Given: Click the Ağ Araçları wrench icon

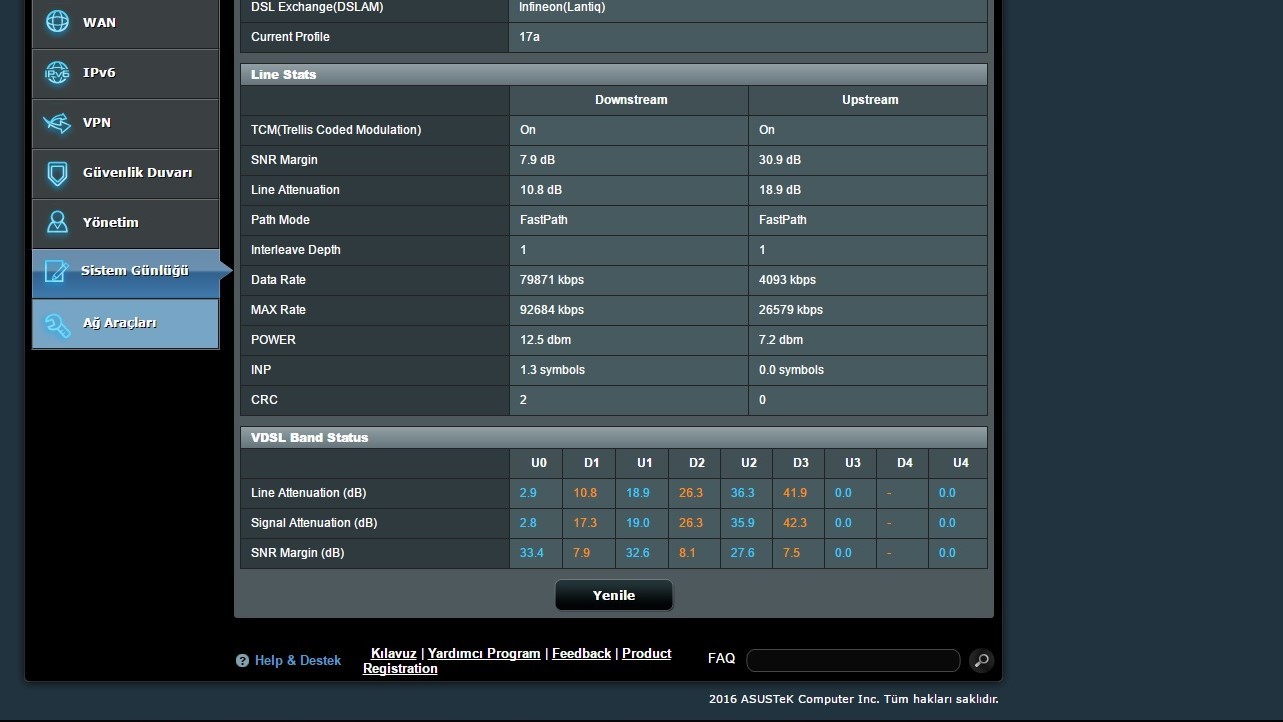Looking at the screenshot, I should 58,323.
